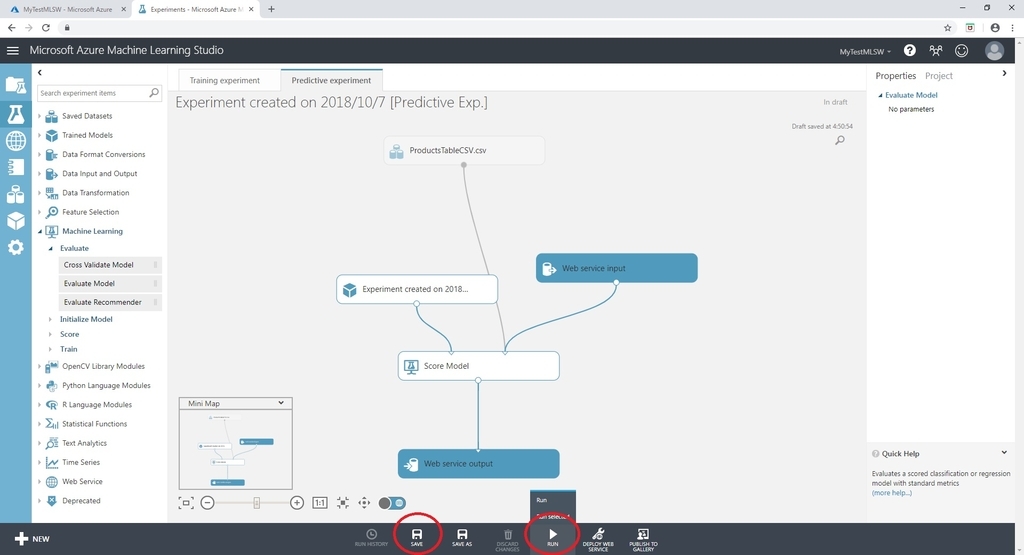Select the Evaluate Model module in palette
Image resolution: width=1024 pixels, height=555 pixels.
[110, 283]
